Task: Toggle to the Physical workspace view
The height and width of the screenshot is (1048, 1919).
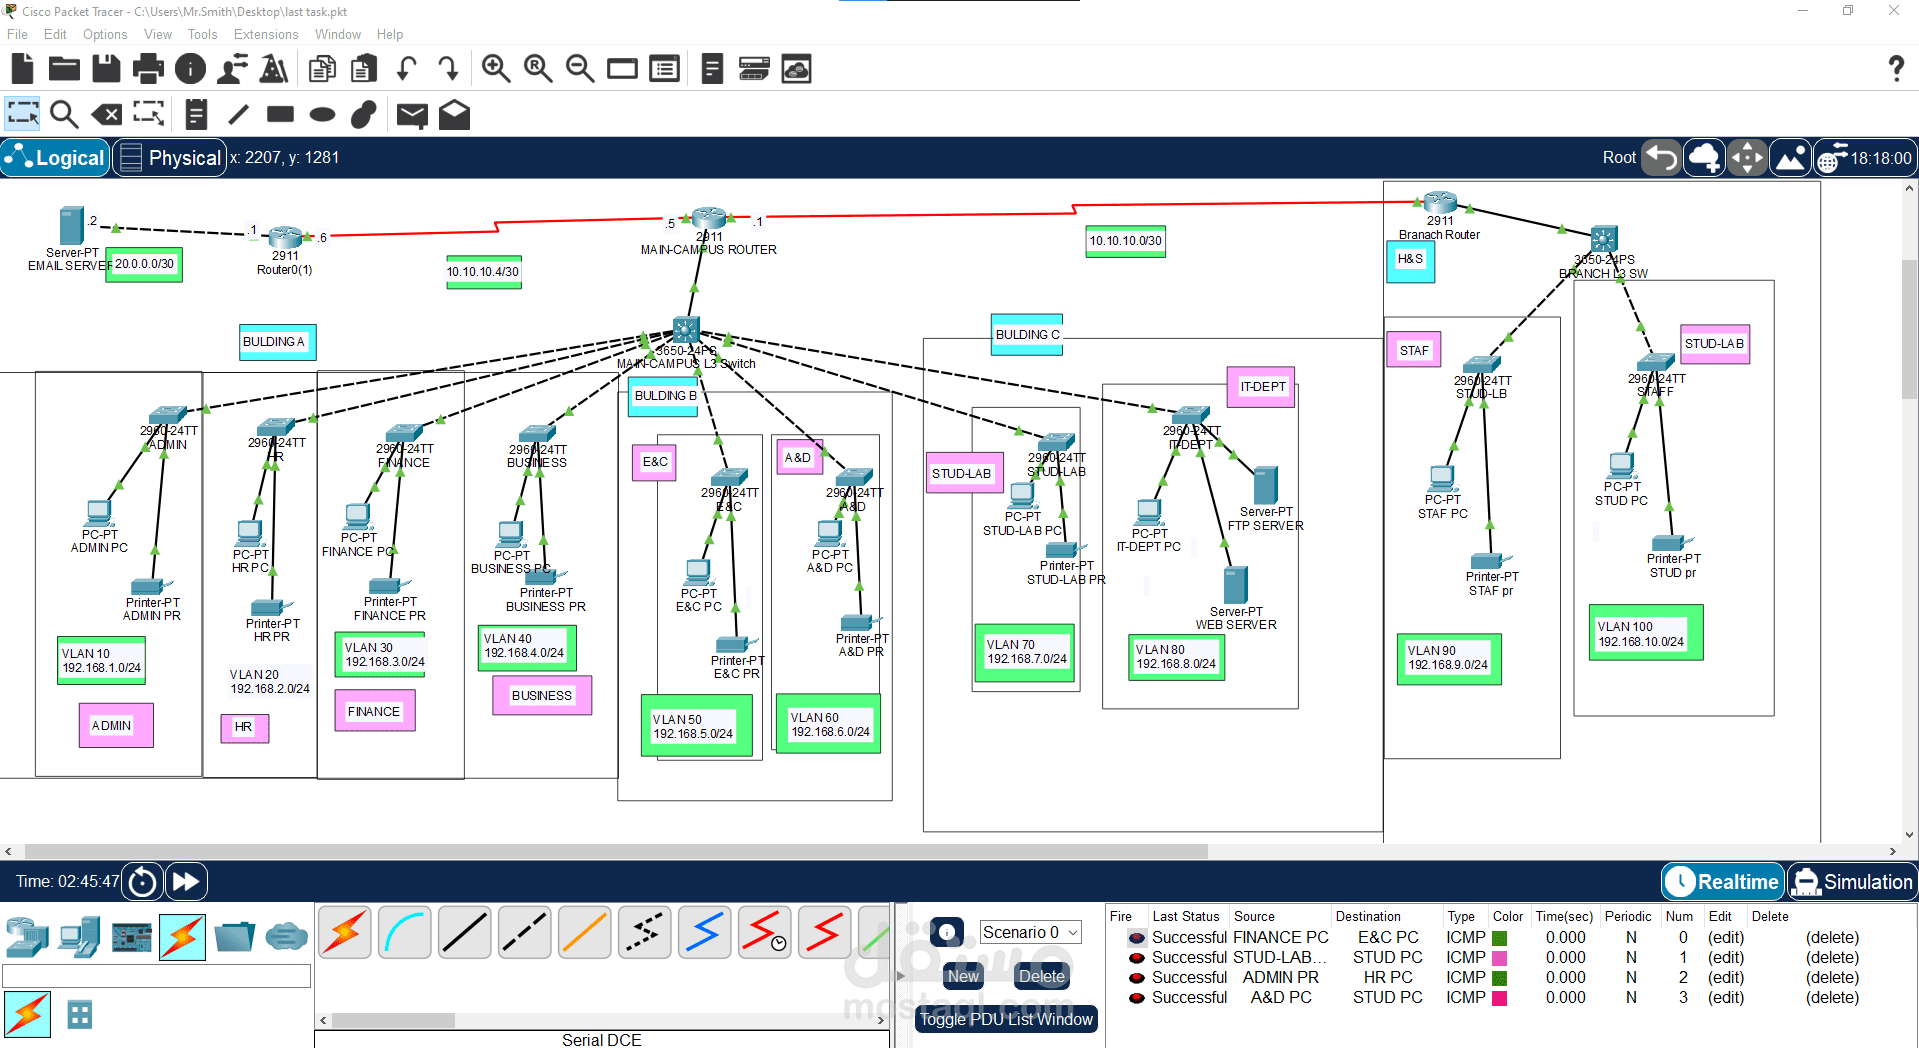Action: tap(169, 158)
